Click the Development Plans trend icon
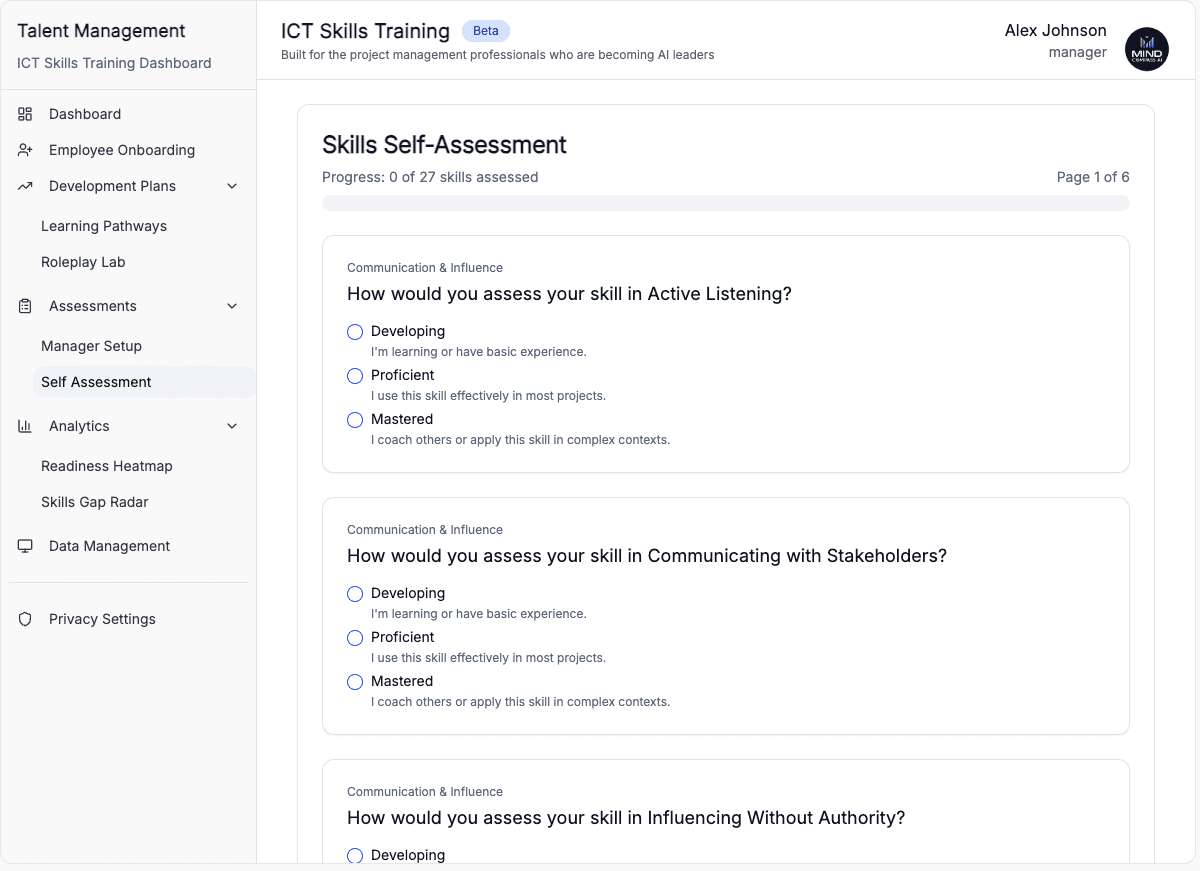Image resolution: width=1200 pixels, height=871 pixels. 25,186
